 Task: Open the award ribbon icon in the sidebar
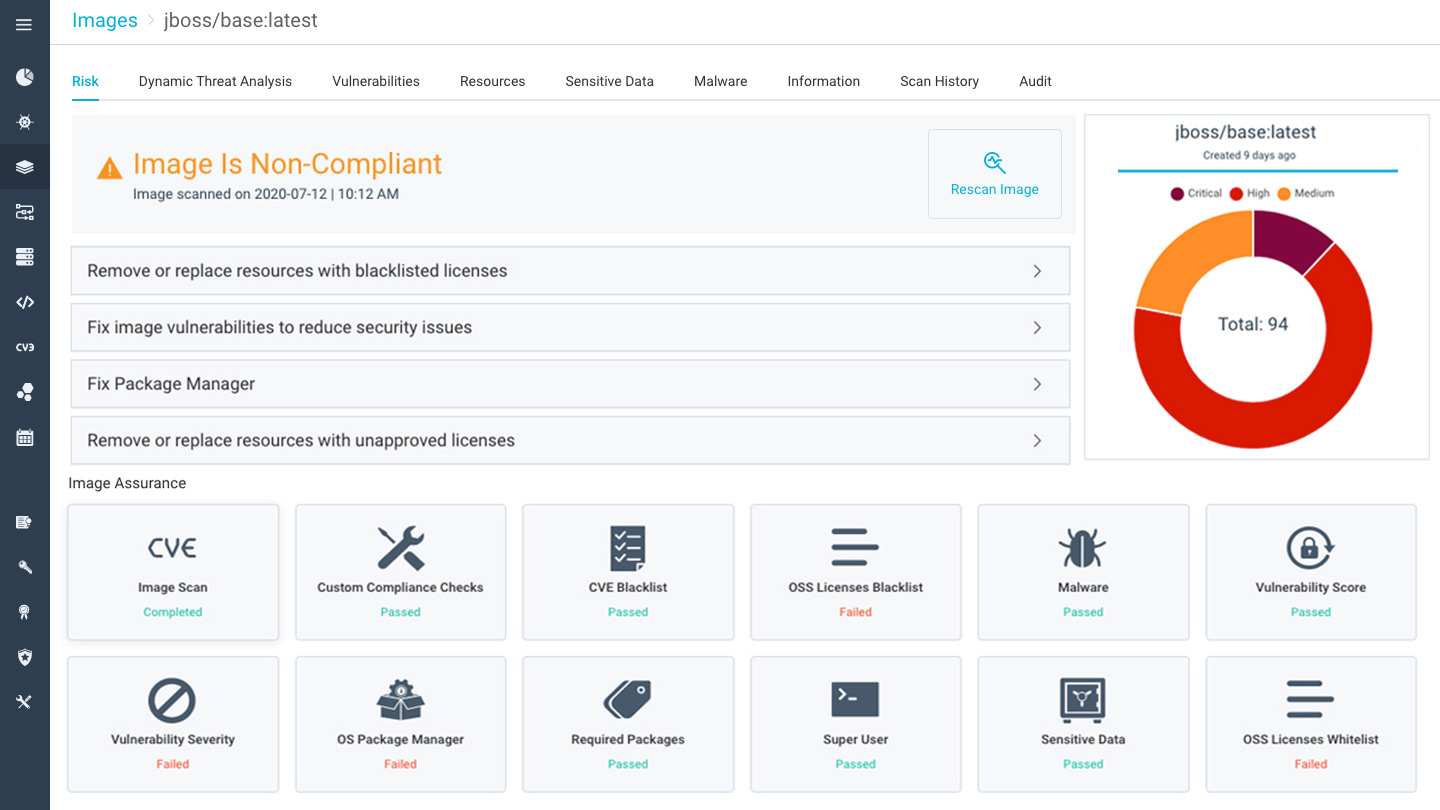24,612
